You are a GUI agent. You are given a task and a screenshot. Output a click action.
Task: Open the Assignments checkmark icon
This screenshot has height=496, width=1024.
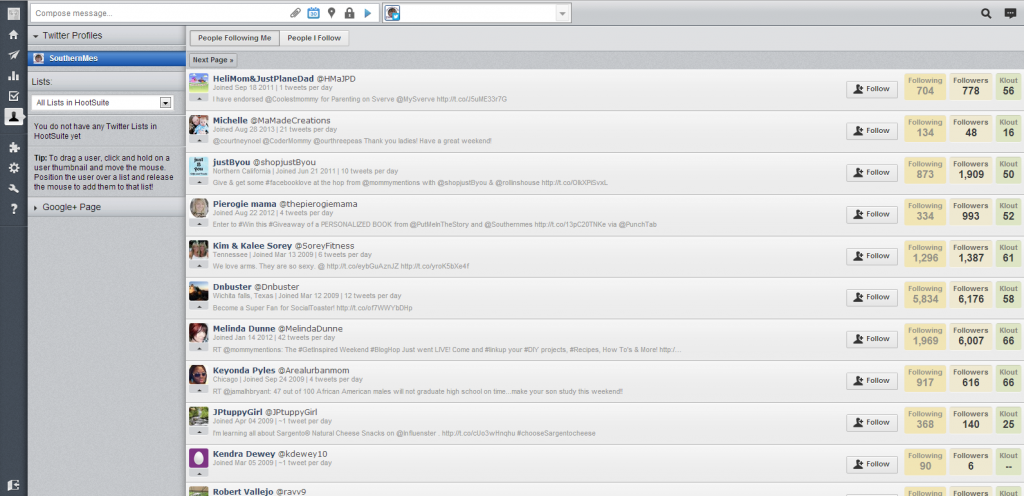coord(13,96)
